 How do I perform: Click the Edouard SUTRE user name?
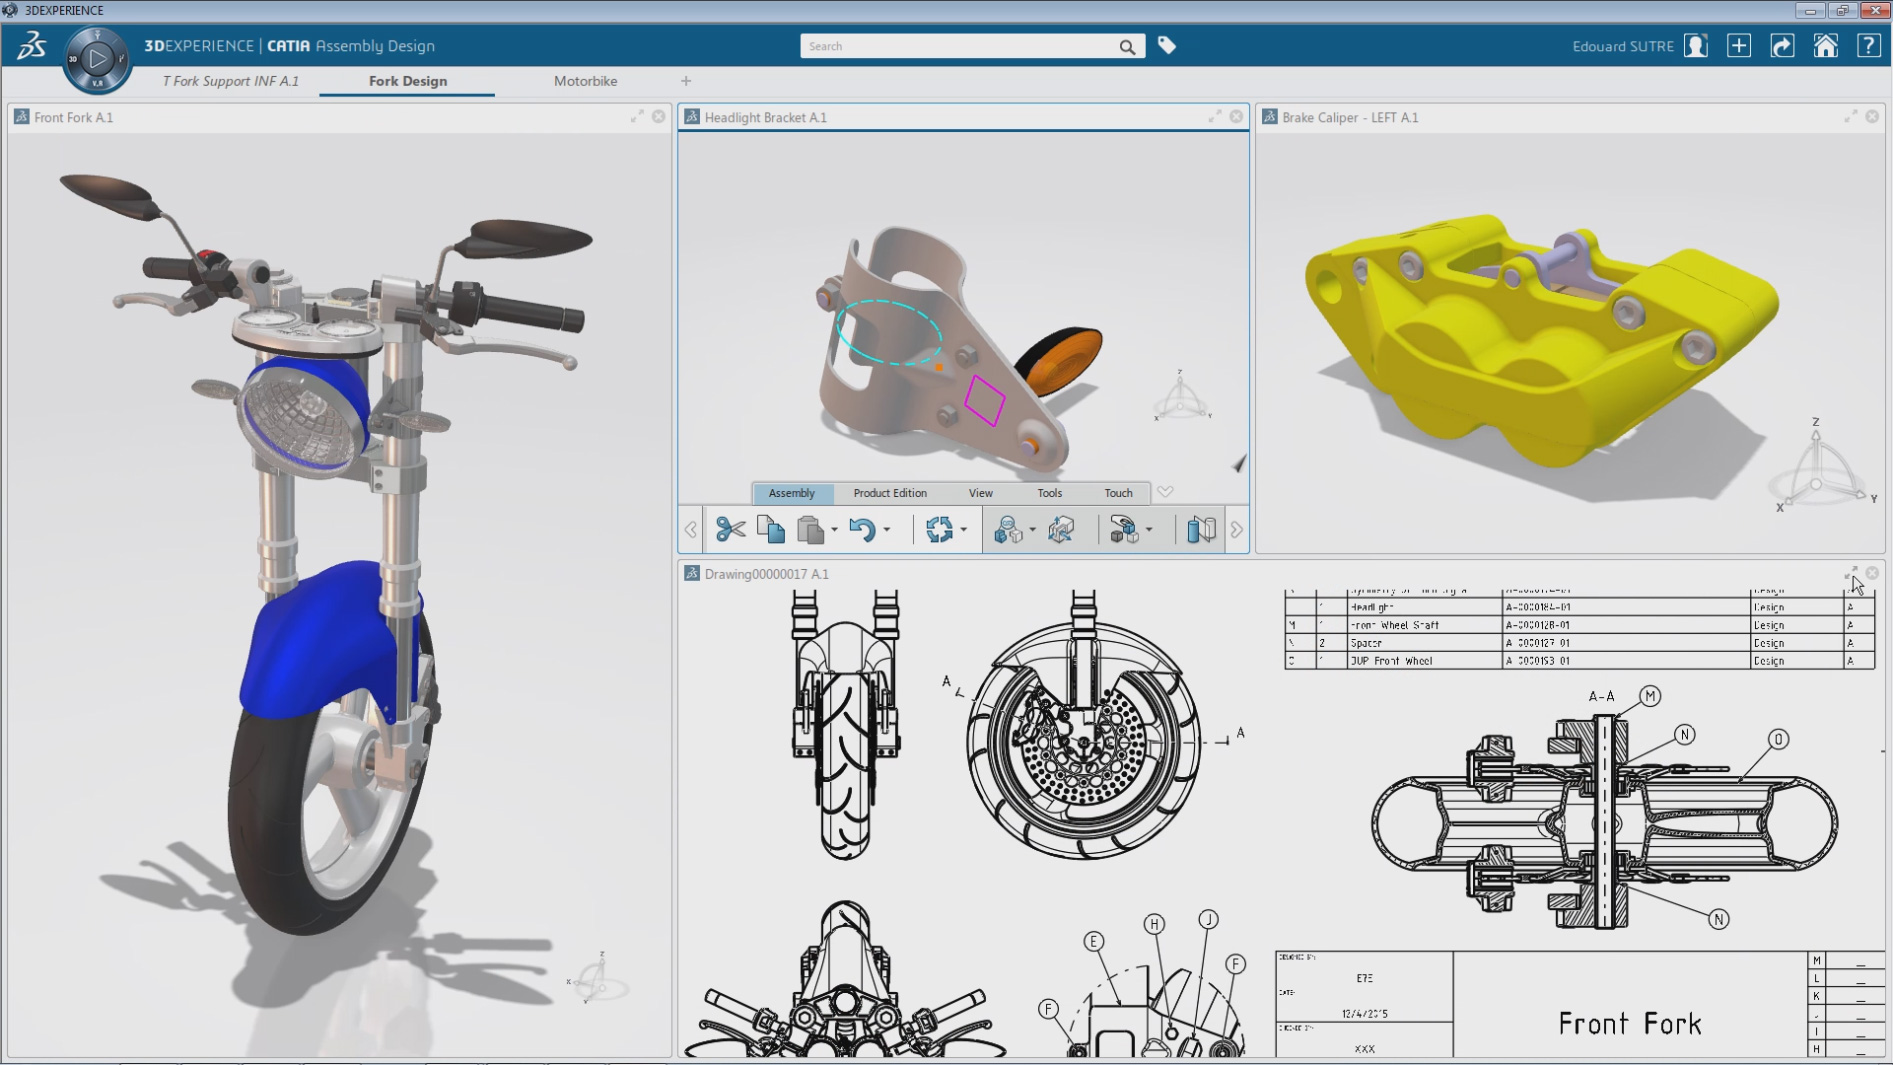click(1622, 46)
